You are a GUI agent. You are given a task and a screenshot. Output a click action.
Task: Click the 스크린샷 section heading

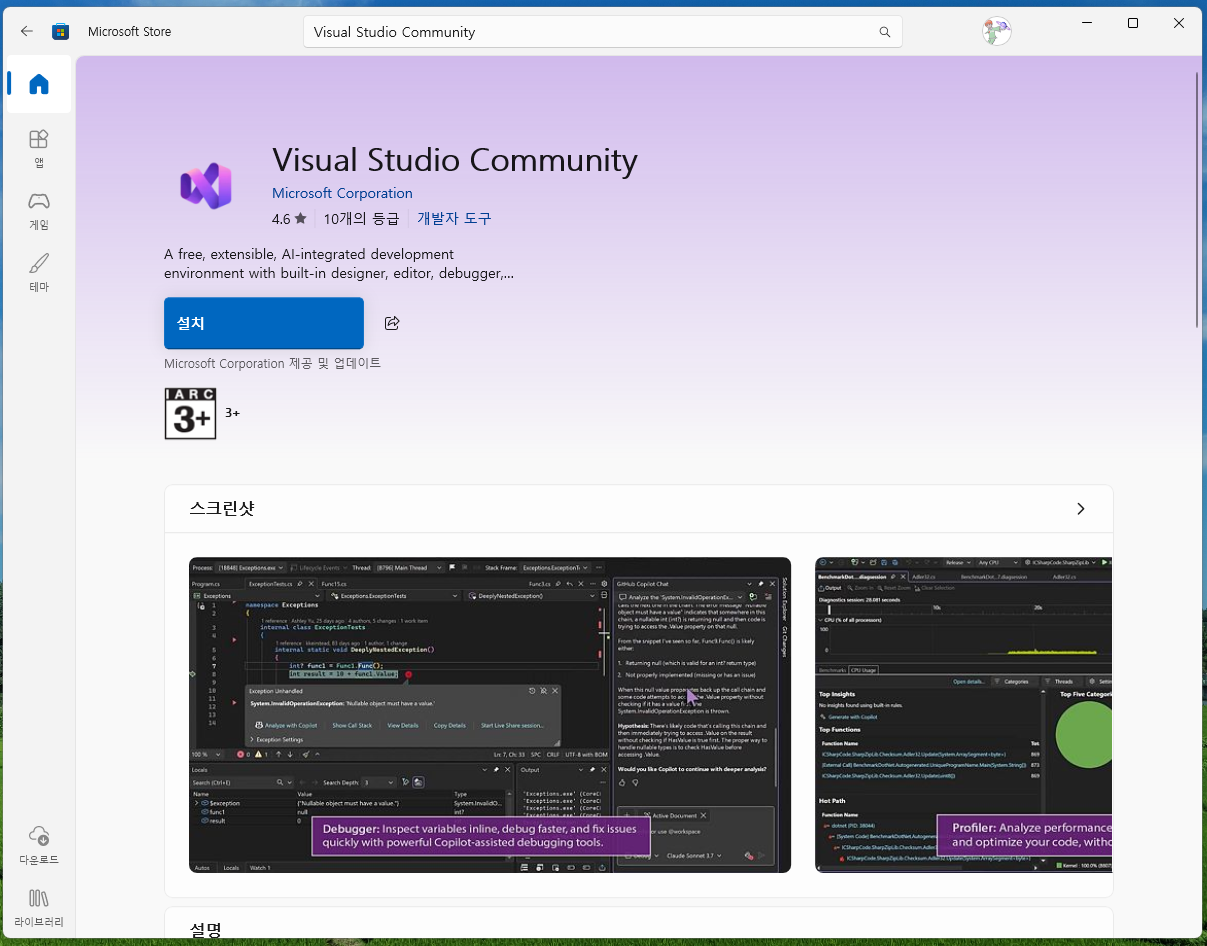(x=222, y=509)
